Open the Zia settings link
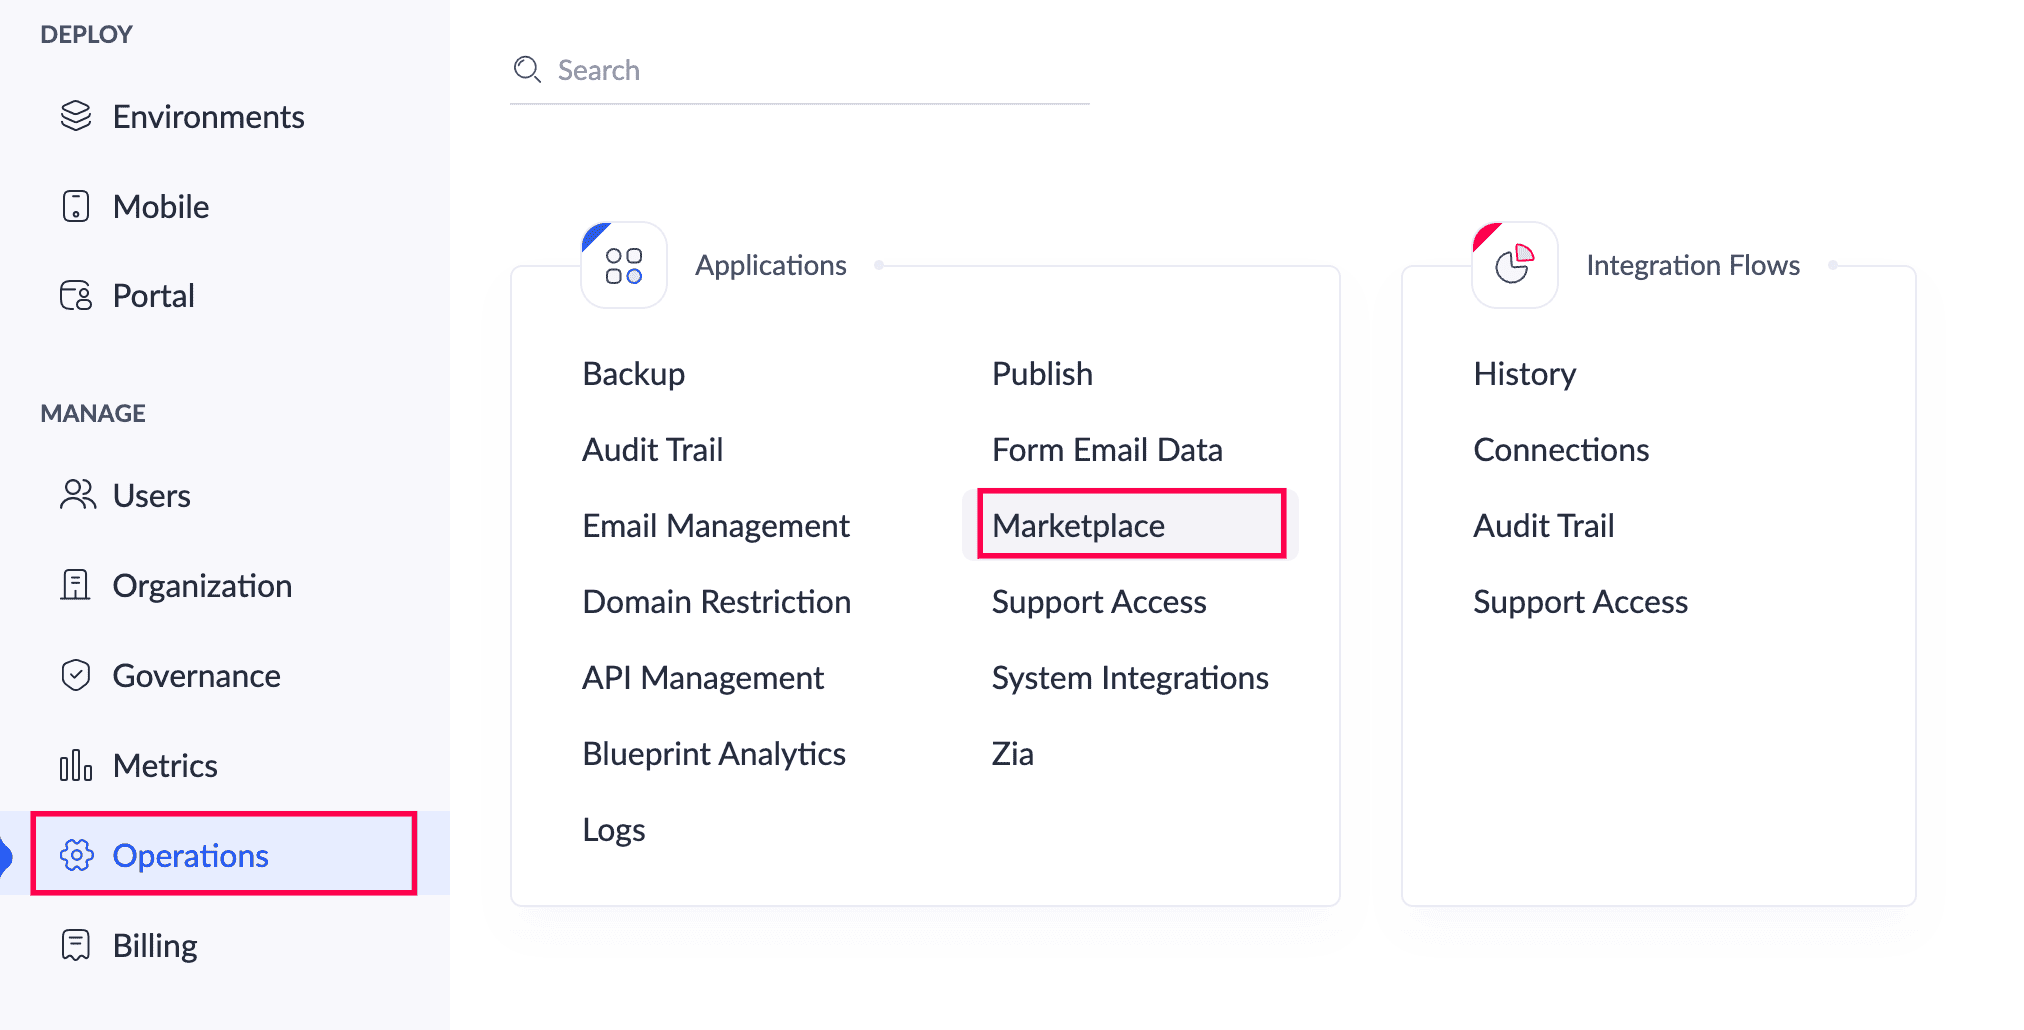This screenshot has width=2024, height=1030. pos(1013,753)
